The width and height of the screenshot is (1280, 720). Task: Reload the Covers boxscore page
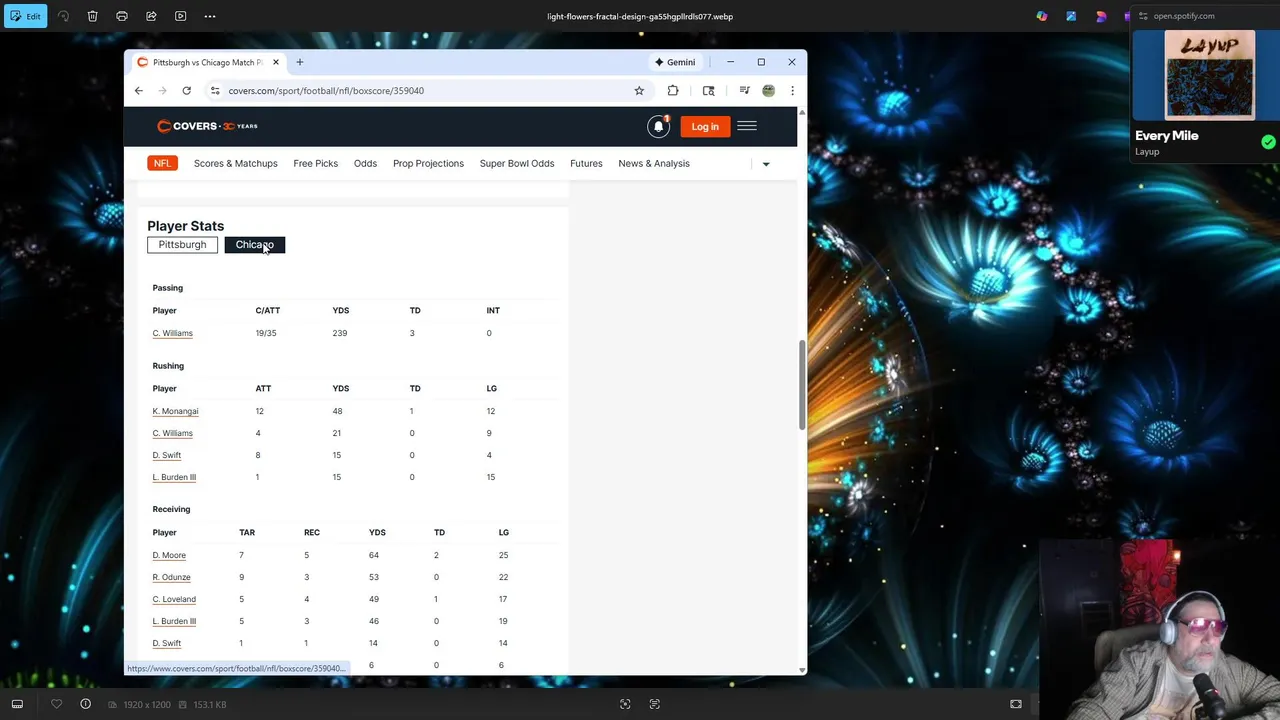click(x=186, y=90)
